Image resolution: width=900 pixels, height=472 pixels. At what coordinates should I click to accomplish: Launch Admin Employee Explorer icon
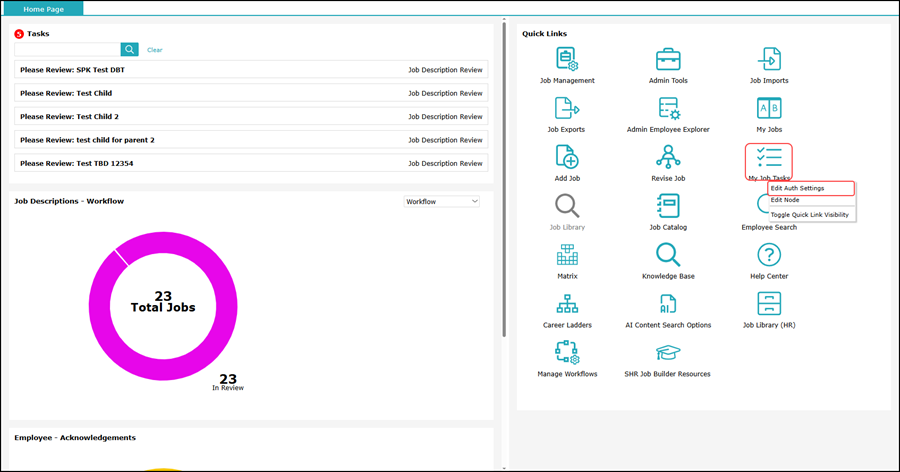[668, 108]
